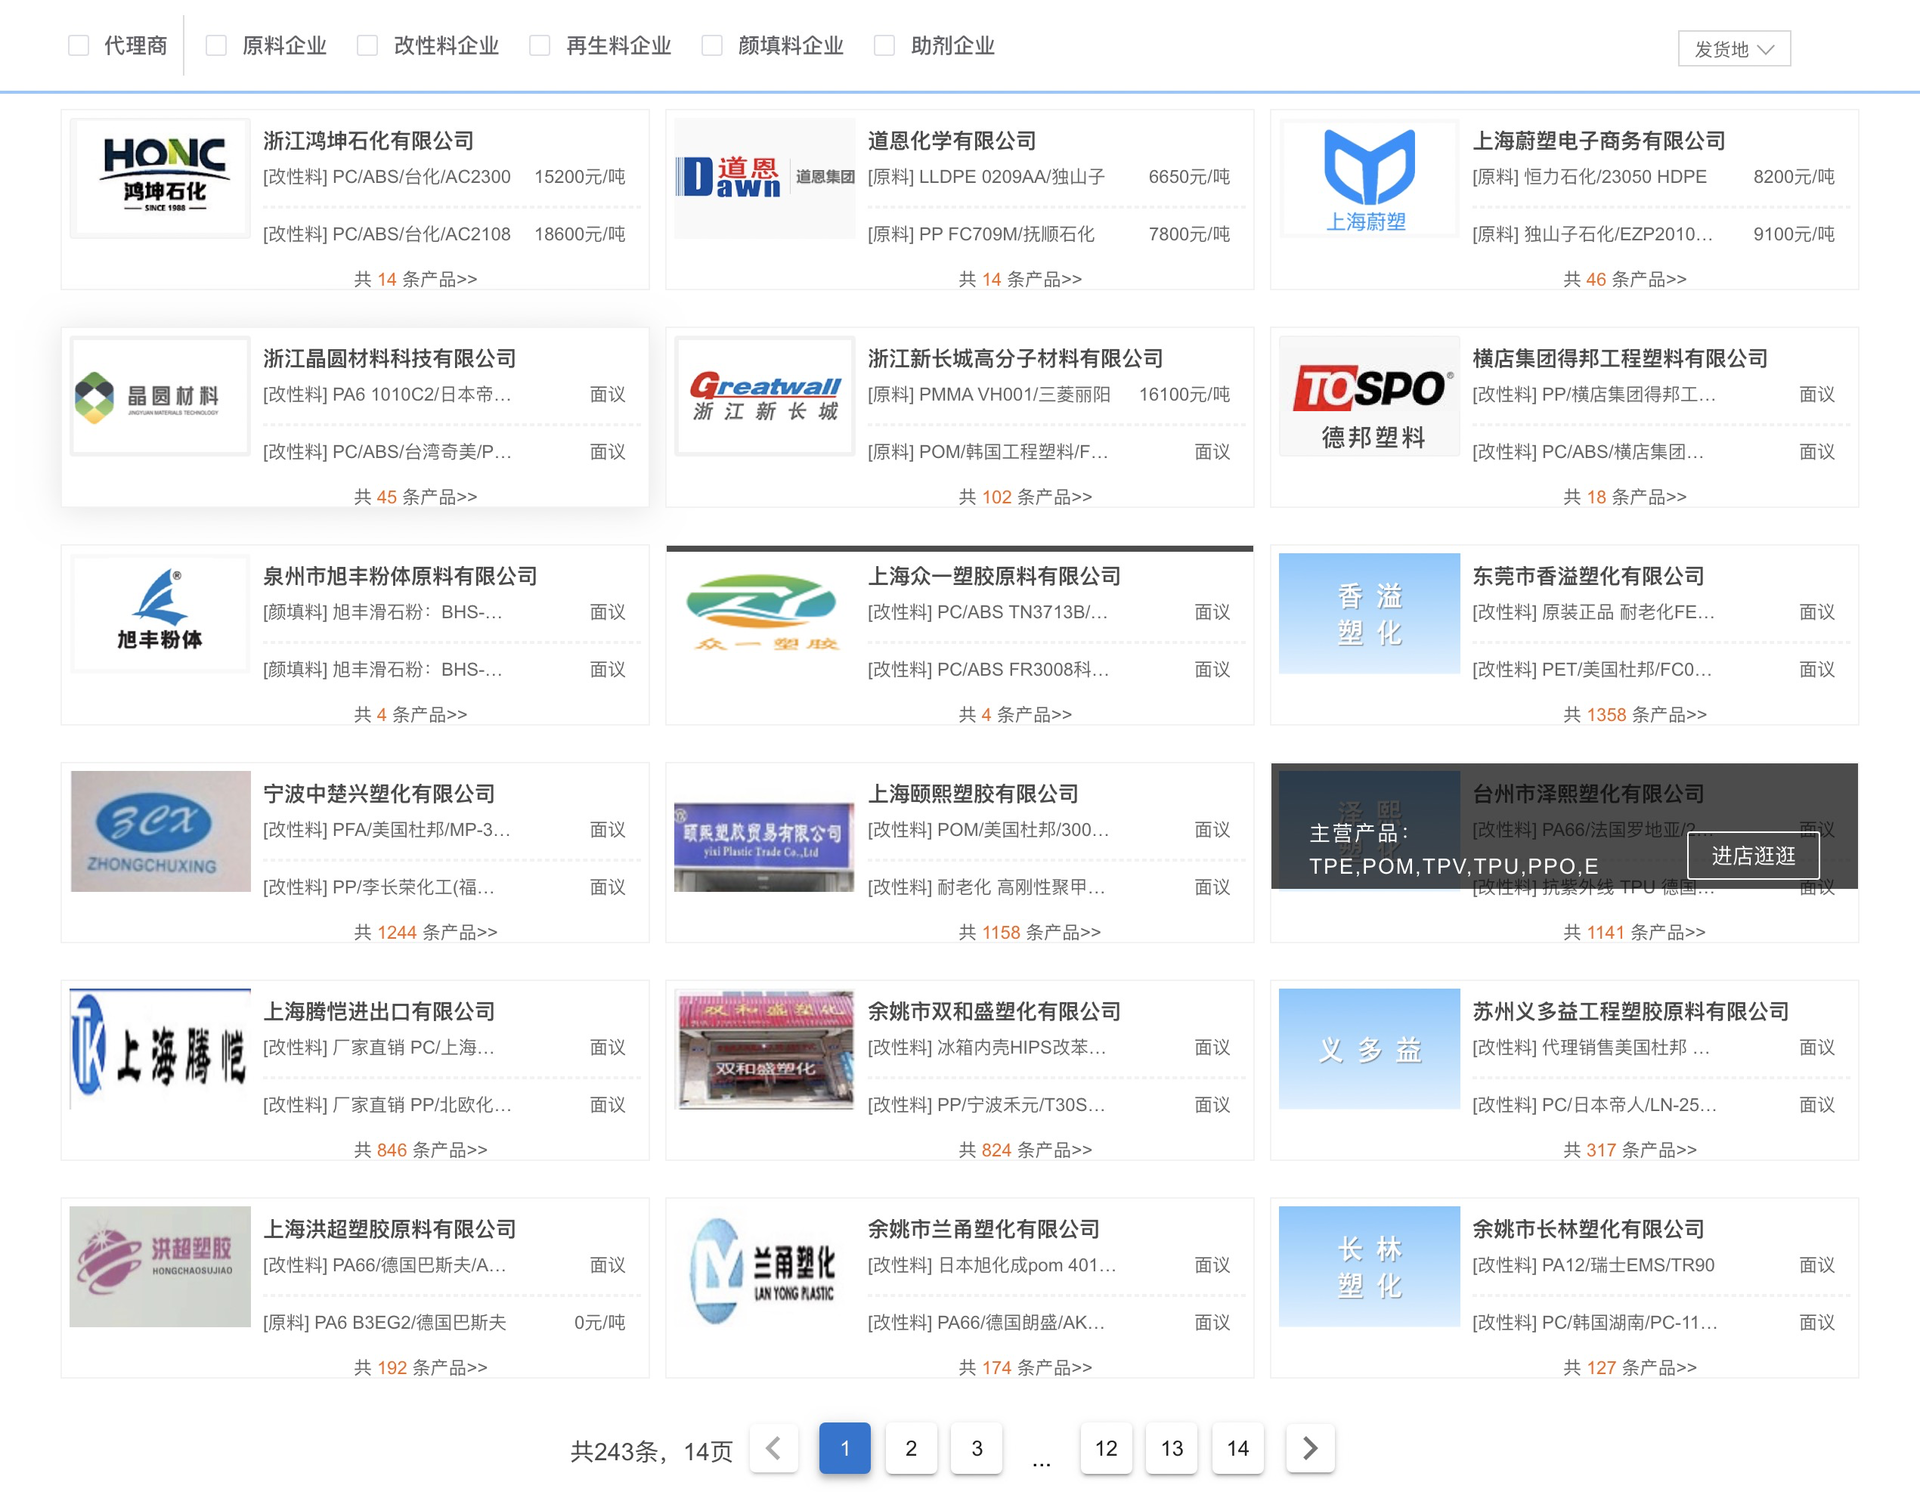View all 1358 products of 香溢塑化
Image resolution: width=1920 pixels, height=1492 pixels.
pyautogui.click(x=1634, y=715)
